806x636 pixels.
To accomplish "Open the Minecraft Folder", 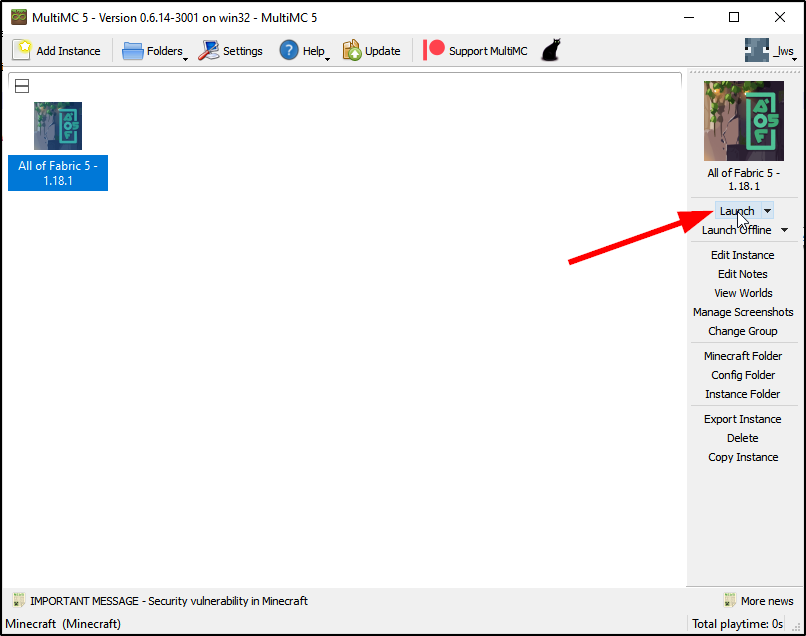I will (743, 356).
